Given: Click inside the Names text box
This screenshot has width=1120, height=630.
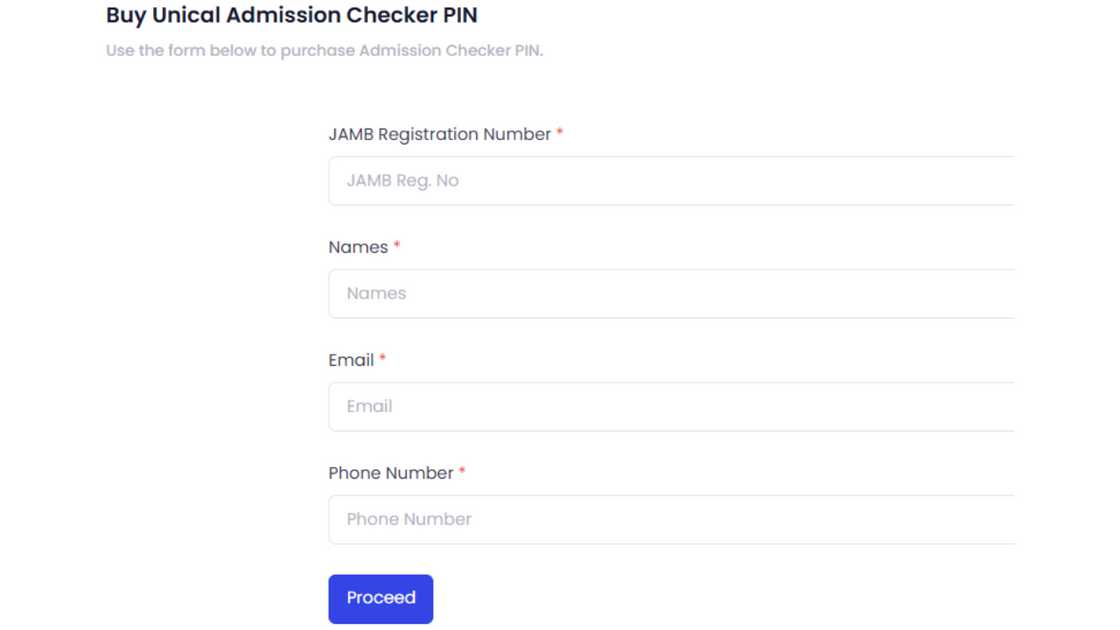Looking at the screenshot, I should pos(670,293).
